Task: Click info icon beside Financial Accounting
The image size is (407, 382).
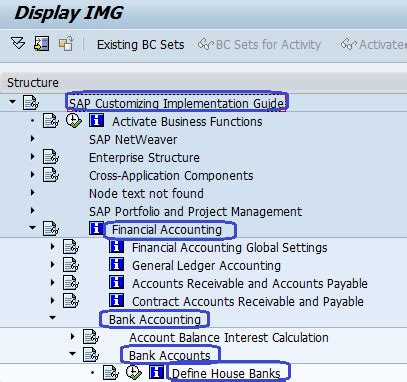Action: (96, 228)
